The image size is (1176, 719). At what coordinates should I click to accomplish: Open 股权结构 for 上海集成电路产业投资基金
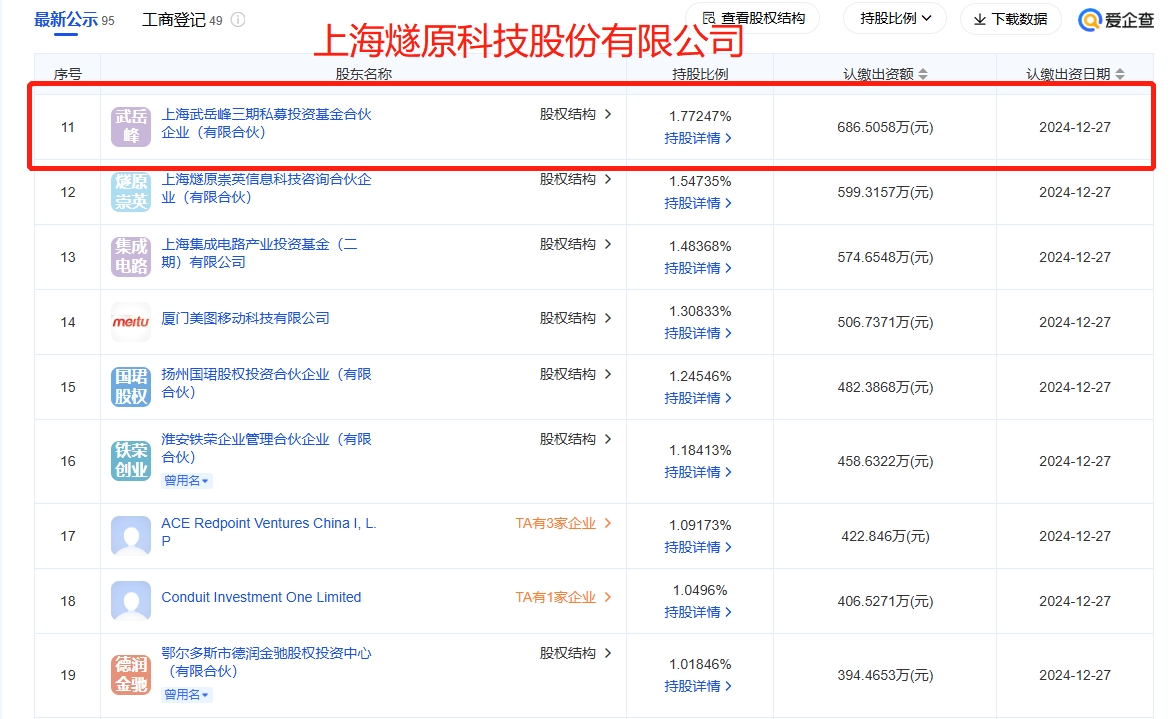coord(575,244)
